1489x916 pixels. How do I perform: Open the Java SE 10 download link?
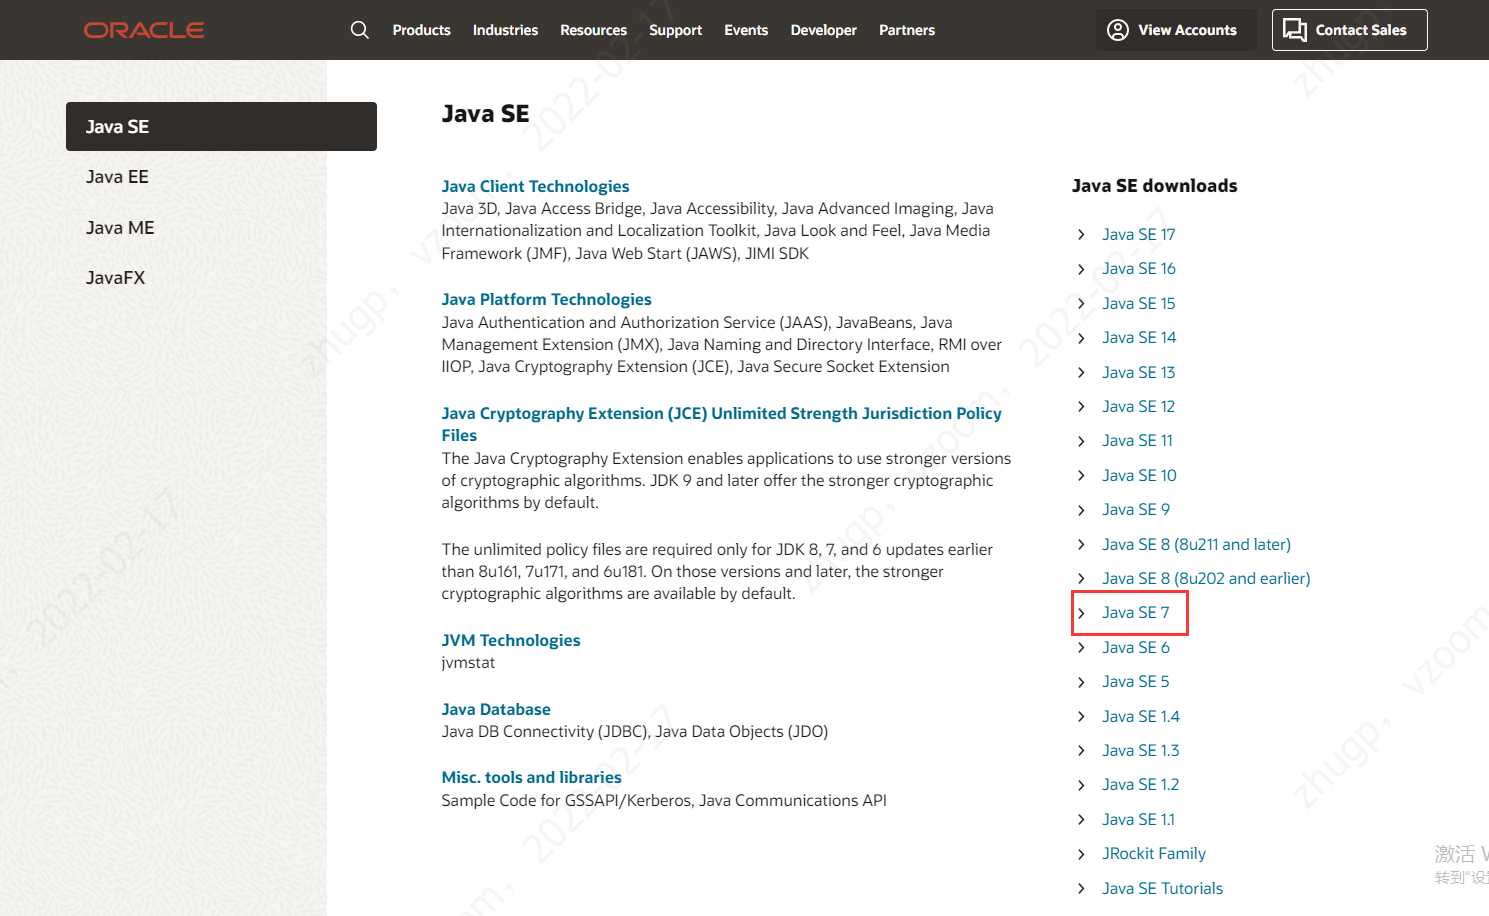click(1139, 475)
